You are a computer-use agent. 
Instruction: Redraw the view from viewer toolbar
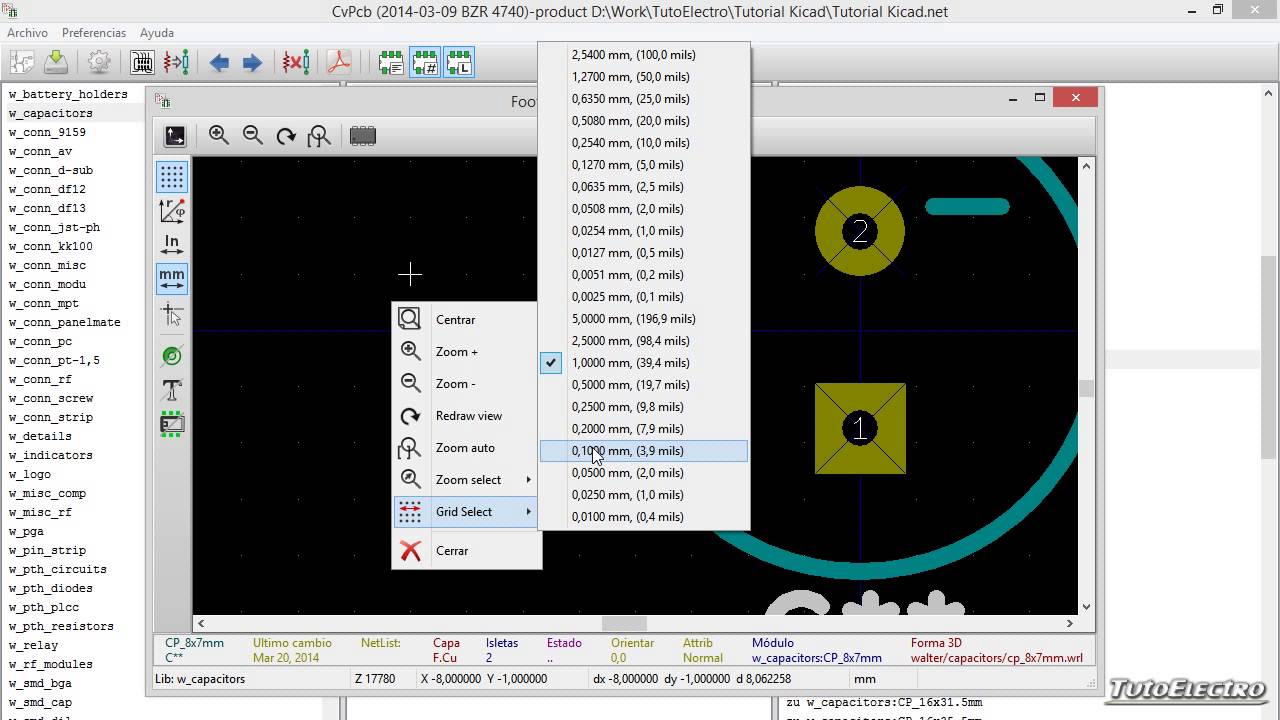pyautogui.click(x=286, y=136)
